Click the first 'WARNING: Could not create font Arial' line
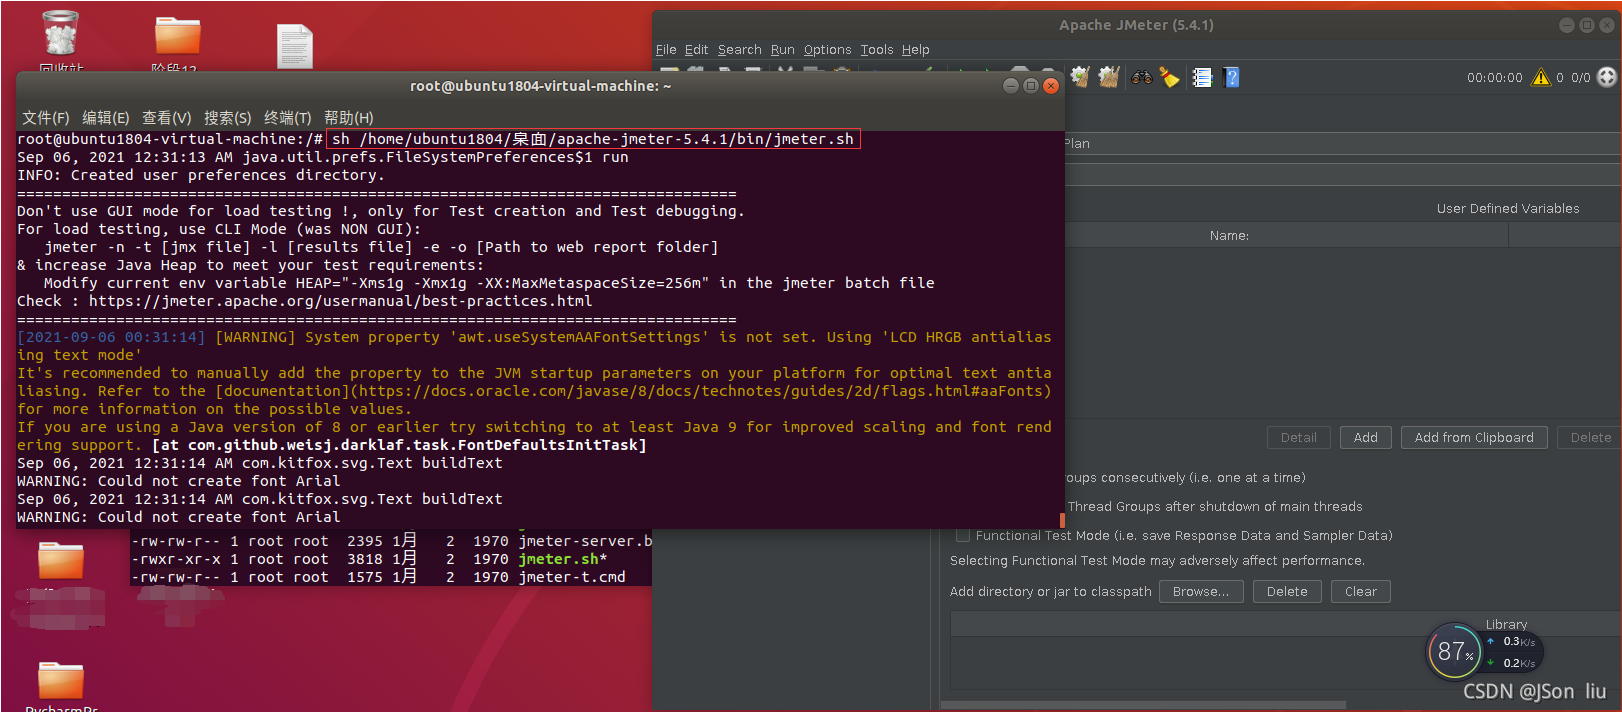The height and width of the screenshot is (712, 1622). 178,481
